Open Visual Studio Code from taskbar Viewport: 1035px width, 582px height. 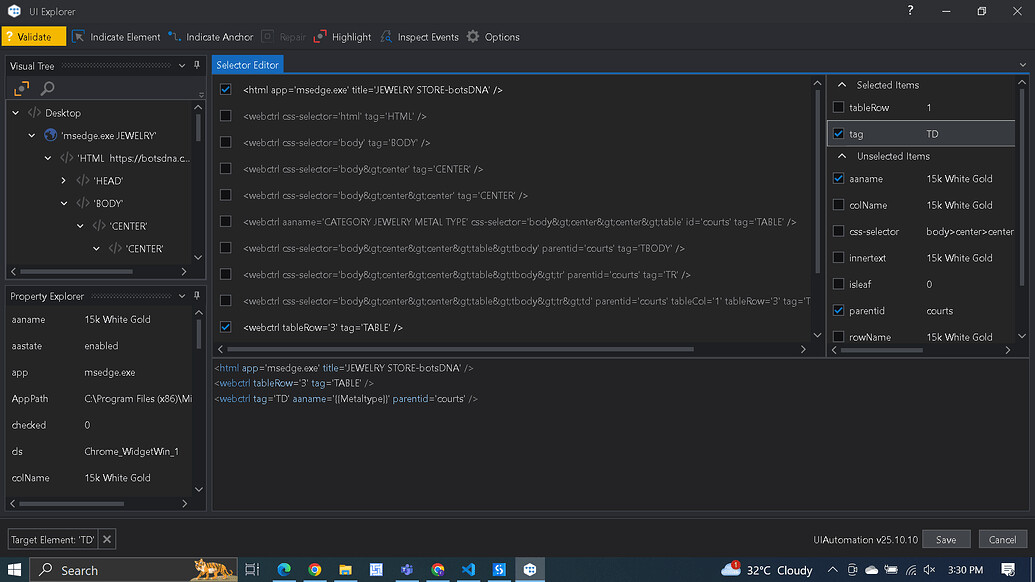point(468,569)
